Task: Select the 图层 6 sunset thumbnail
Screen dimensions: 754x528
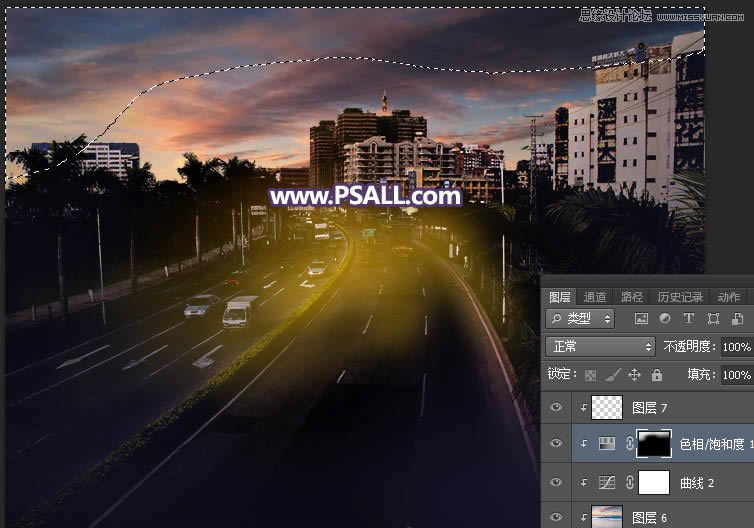Action: point(606,517)
